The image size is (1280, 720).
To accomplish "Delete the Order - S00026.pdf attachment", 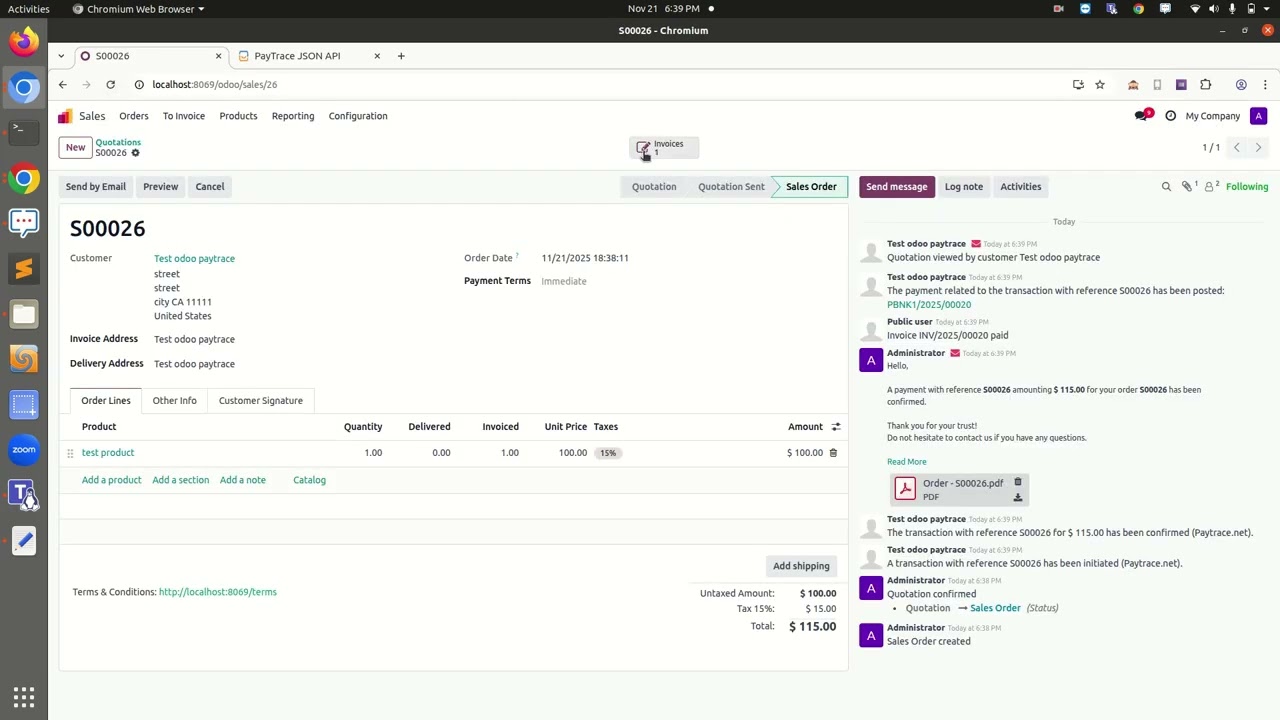I will tap(1018, 482).
